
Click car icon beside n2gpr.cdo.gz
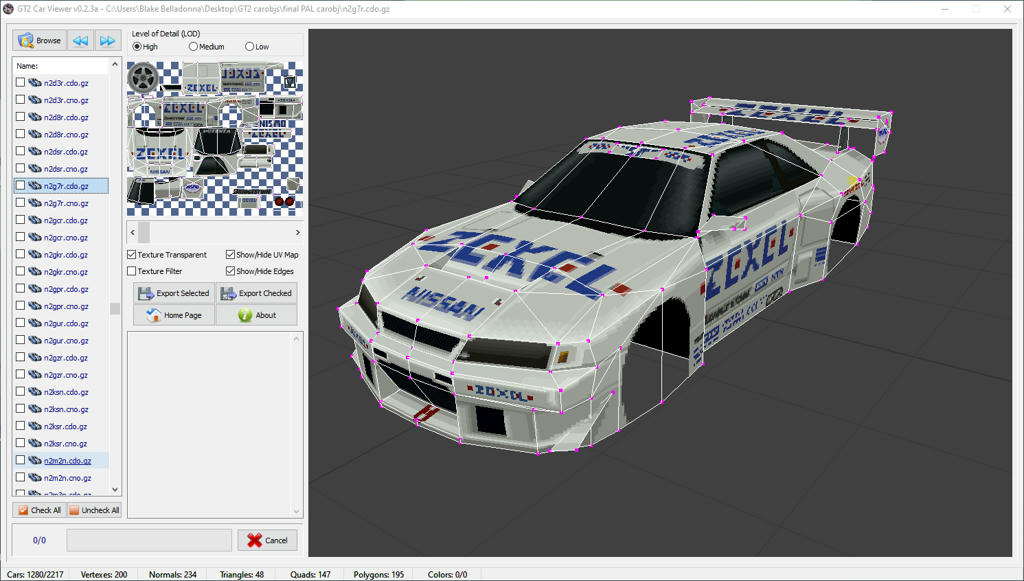(x=35, y=289)
